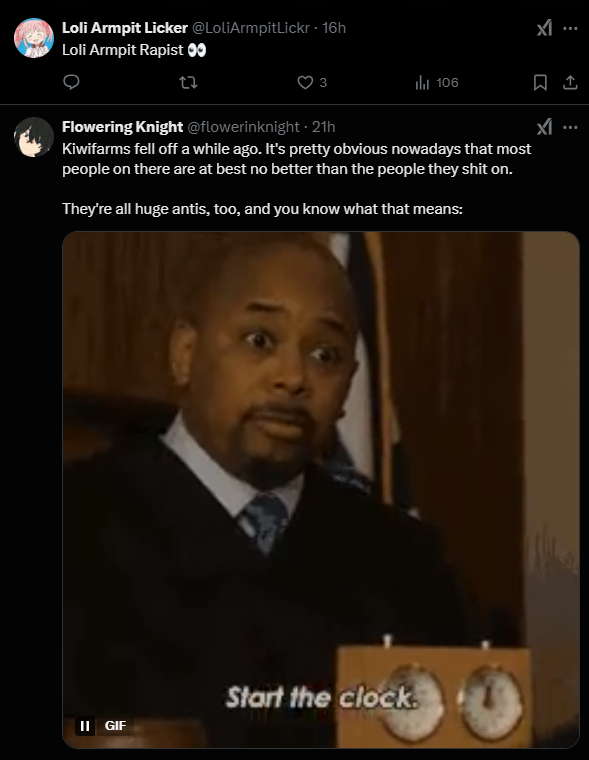Click the repost arrows icon on the top post
Image resolution: width=589 pixels, height=760 pixels.
coord(188,82)
